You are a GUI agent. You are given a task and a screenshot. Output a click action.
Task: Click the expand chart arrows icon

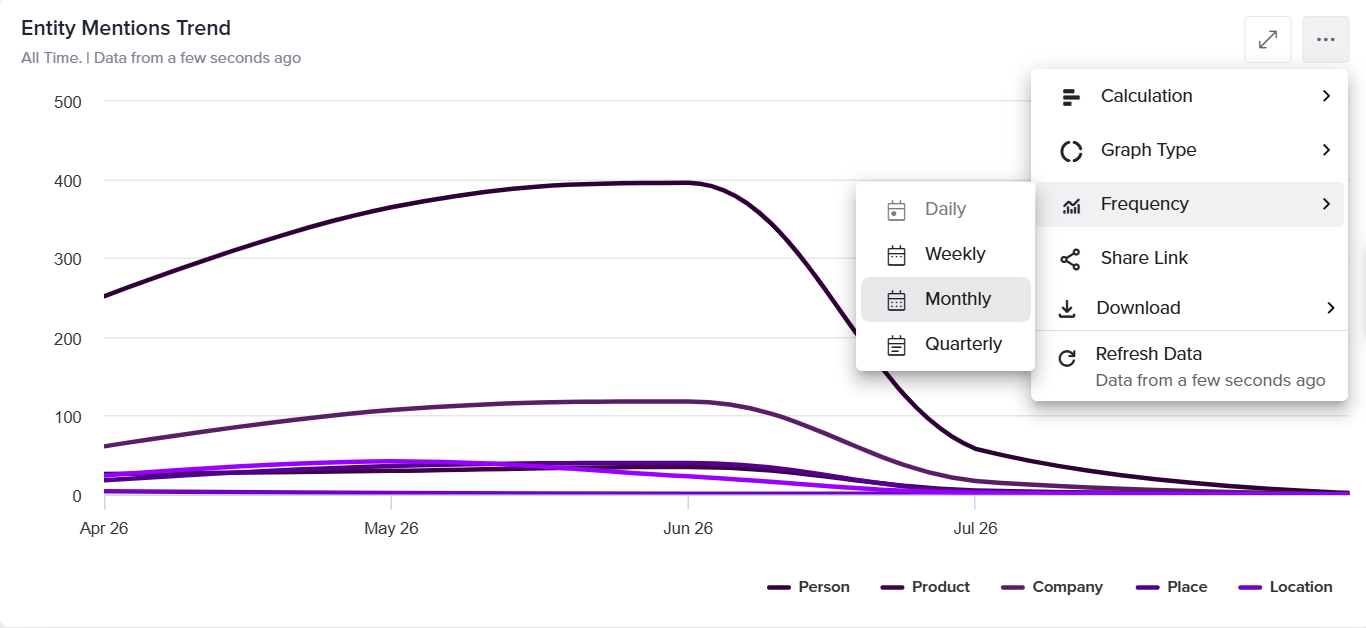pos(1268,40)
